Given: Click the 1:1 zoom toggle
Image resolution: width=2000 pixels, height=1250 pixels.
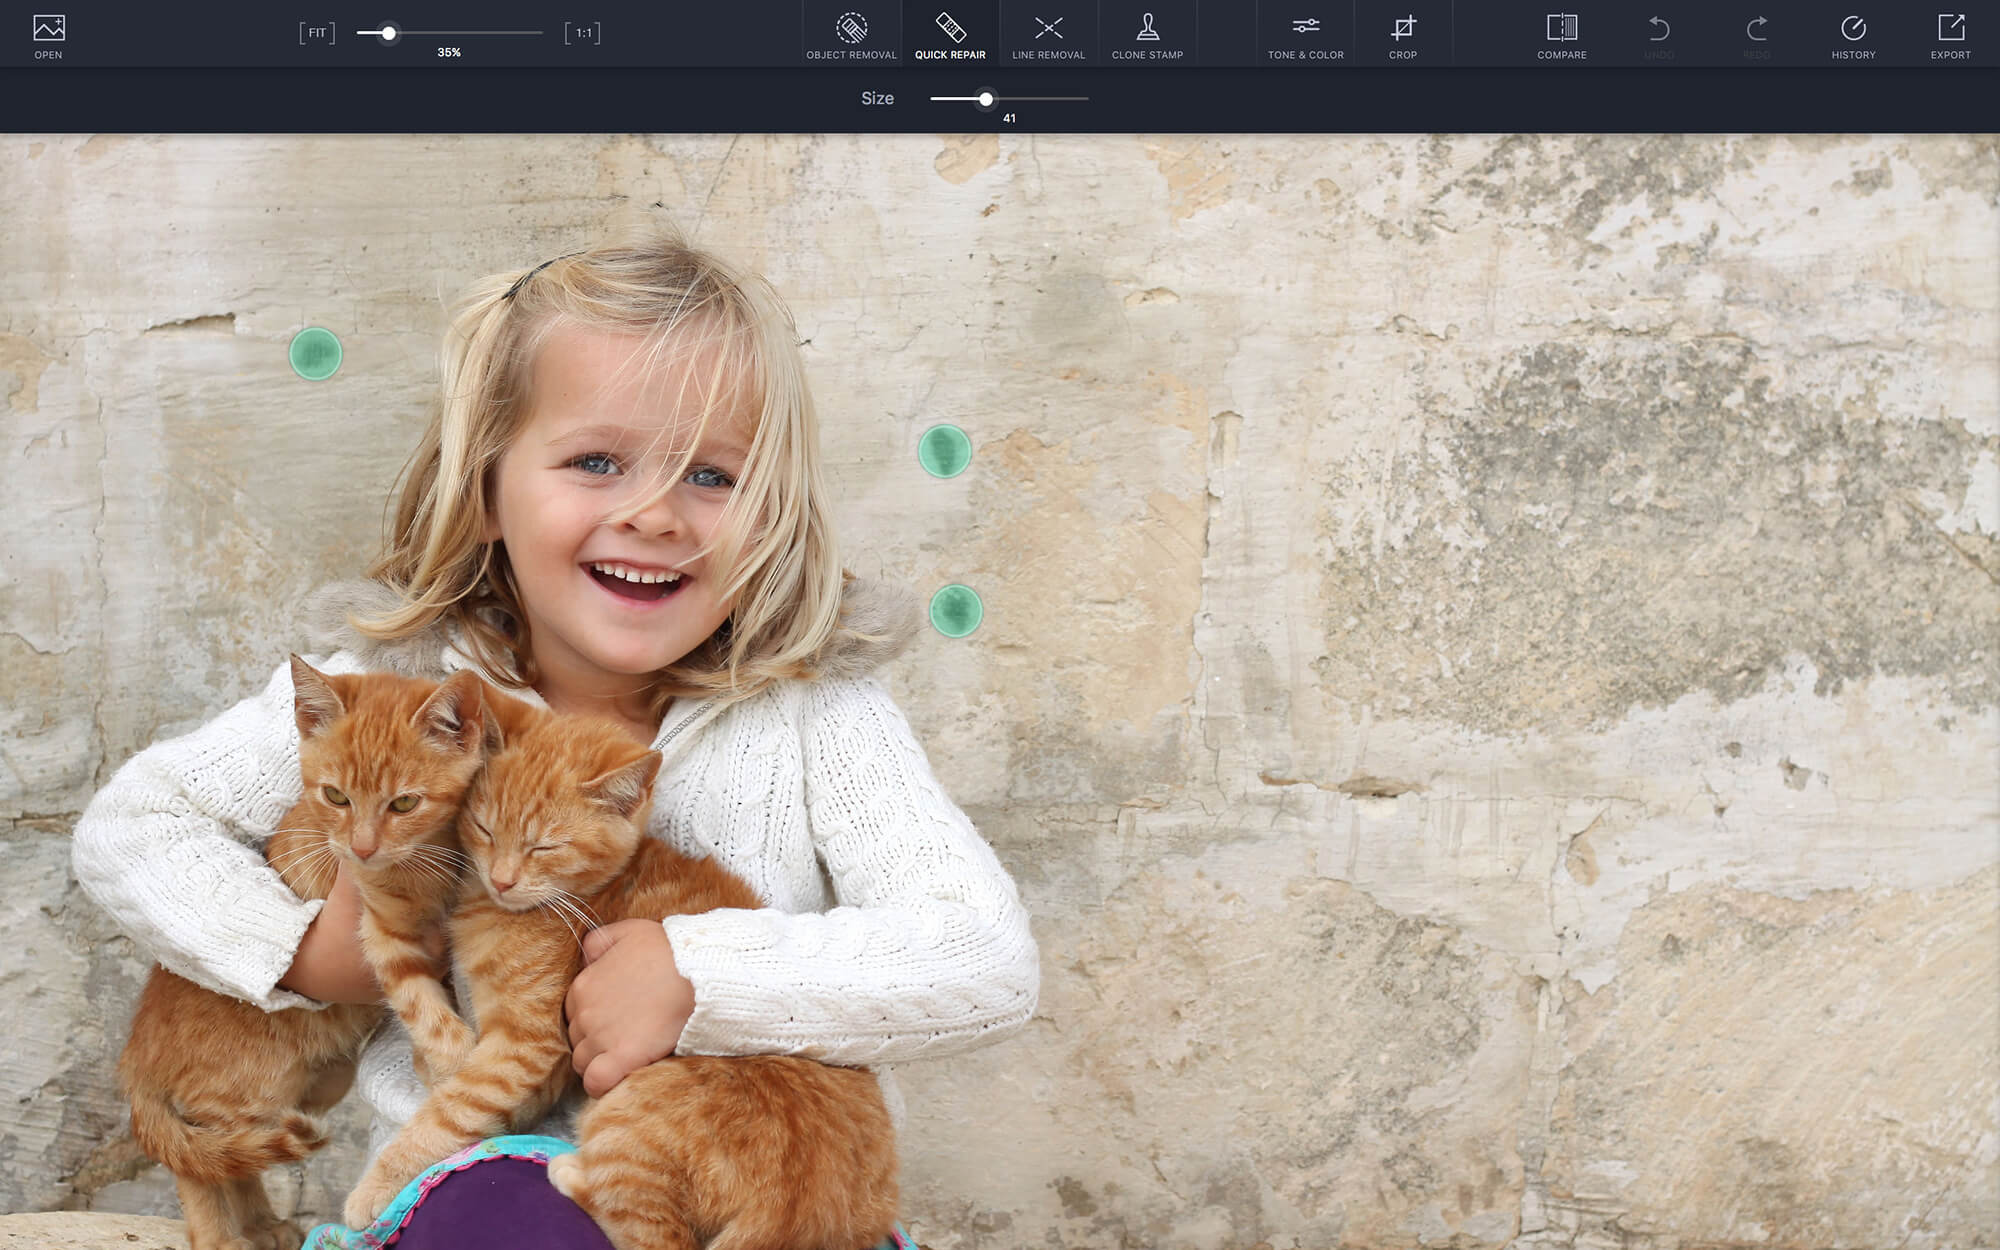Looking at the screenshot, I should point(580,32).
